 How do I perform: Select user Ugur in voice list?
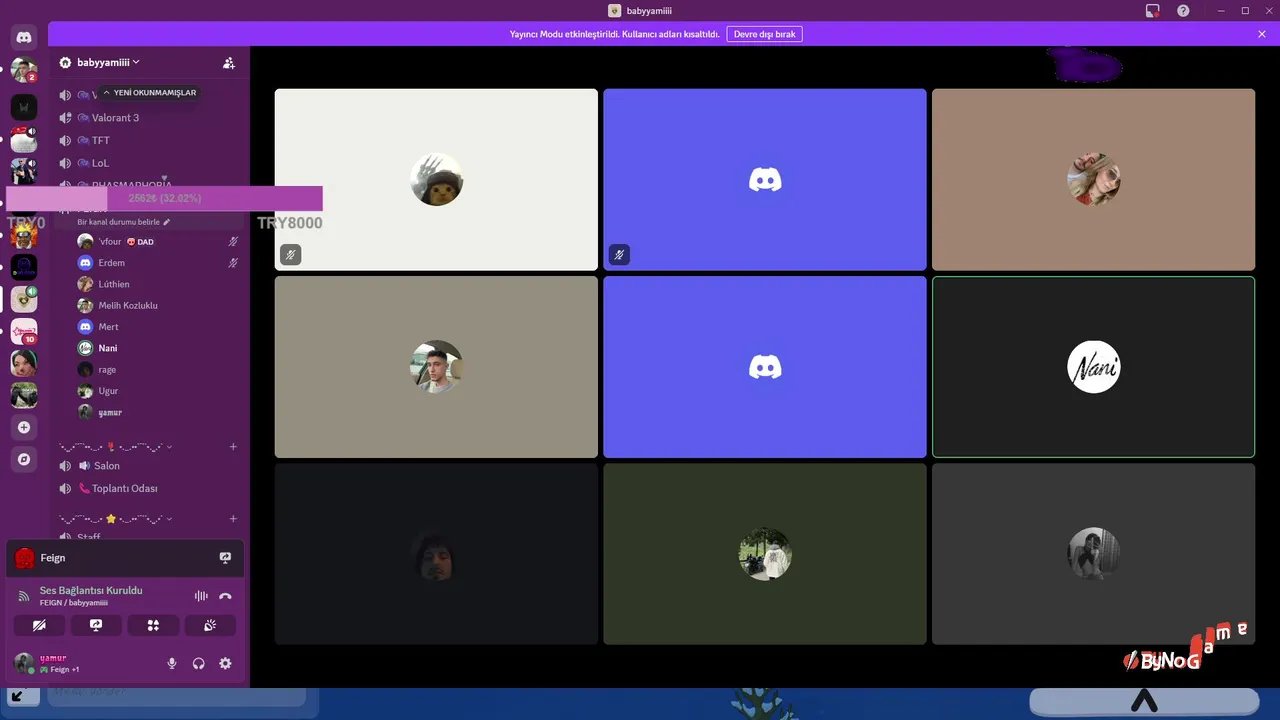tap(159, 391)
